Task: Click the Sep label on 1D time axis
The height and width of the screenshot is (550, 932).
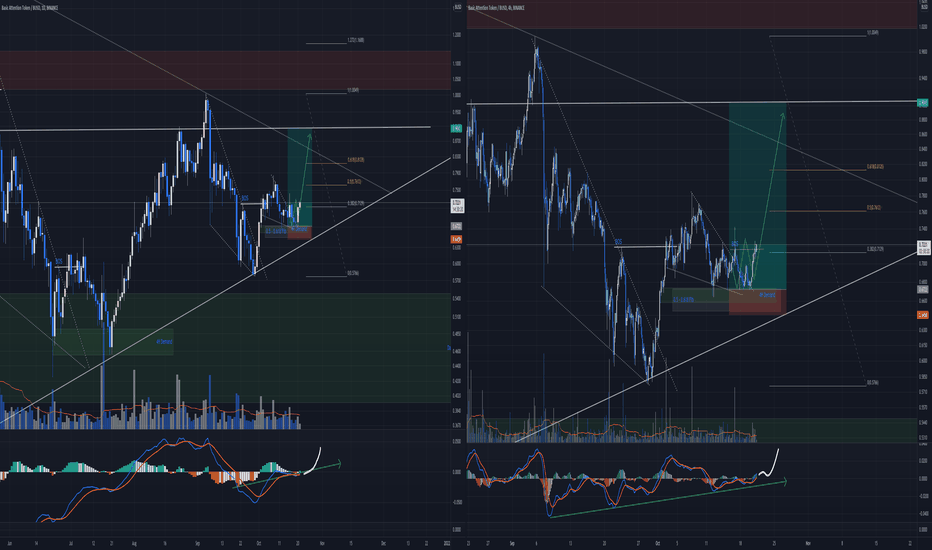Action: 197,543
